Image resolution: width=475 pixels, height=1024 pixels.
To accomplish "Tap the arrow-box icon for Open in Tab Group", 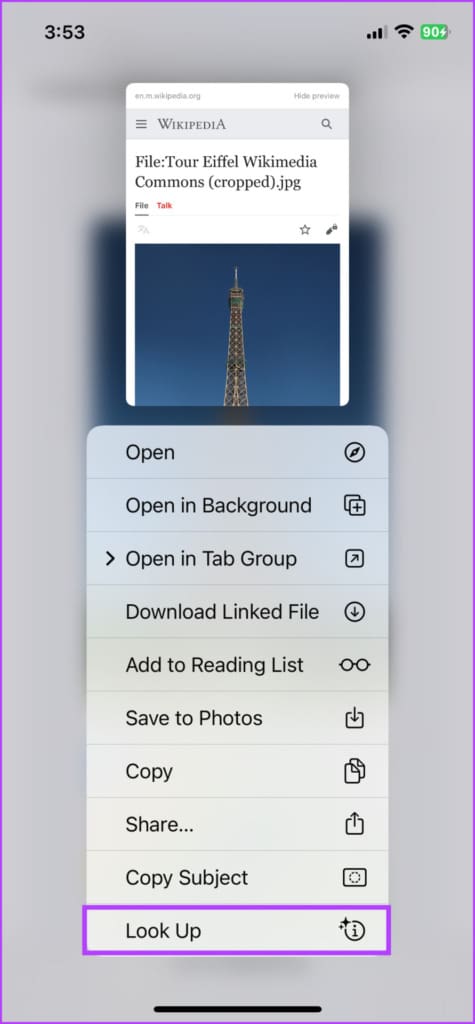I will 354,559.
